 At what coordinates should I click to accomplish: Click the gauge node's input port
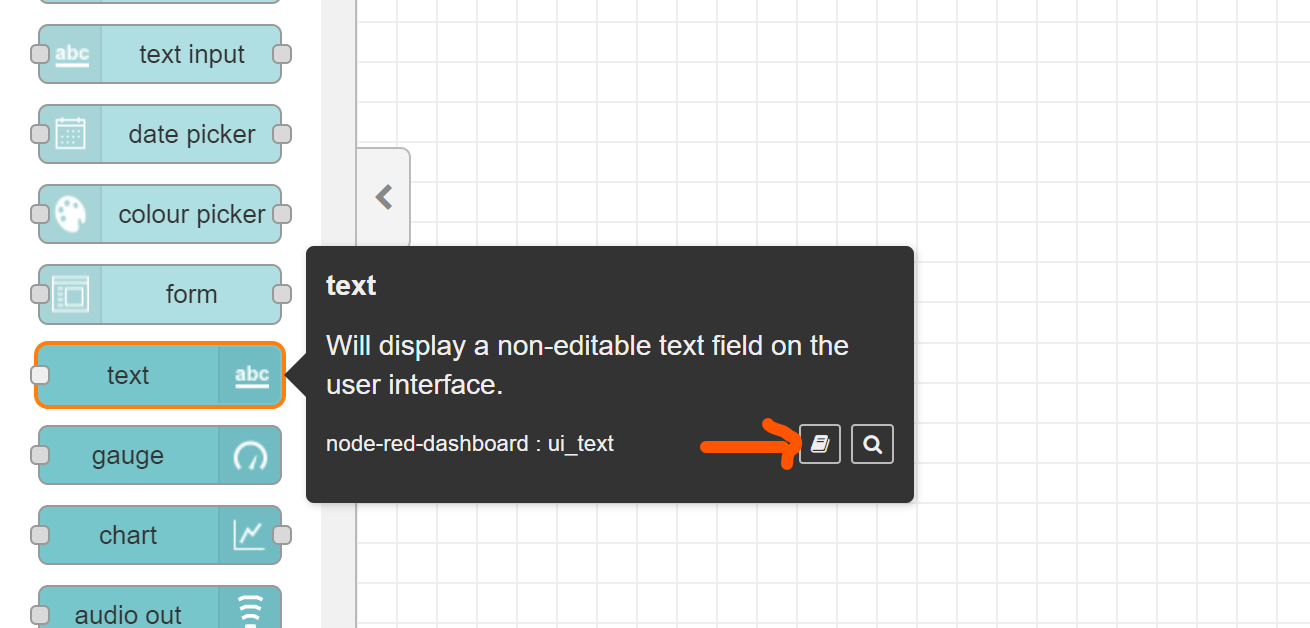pyautogui.click(x=40, y=455)
